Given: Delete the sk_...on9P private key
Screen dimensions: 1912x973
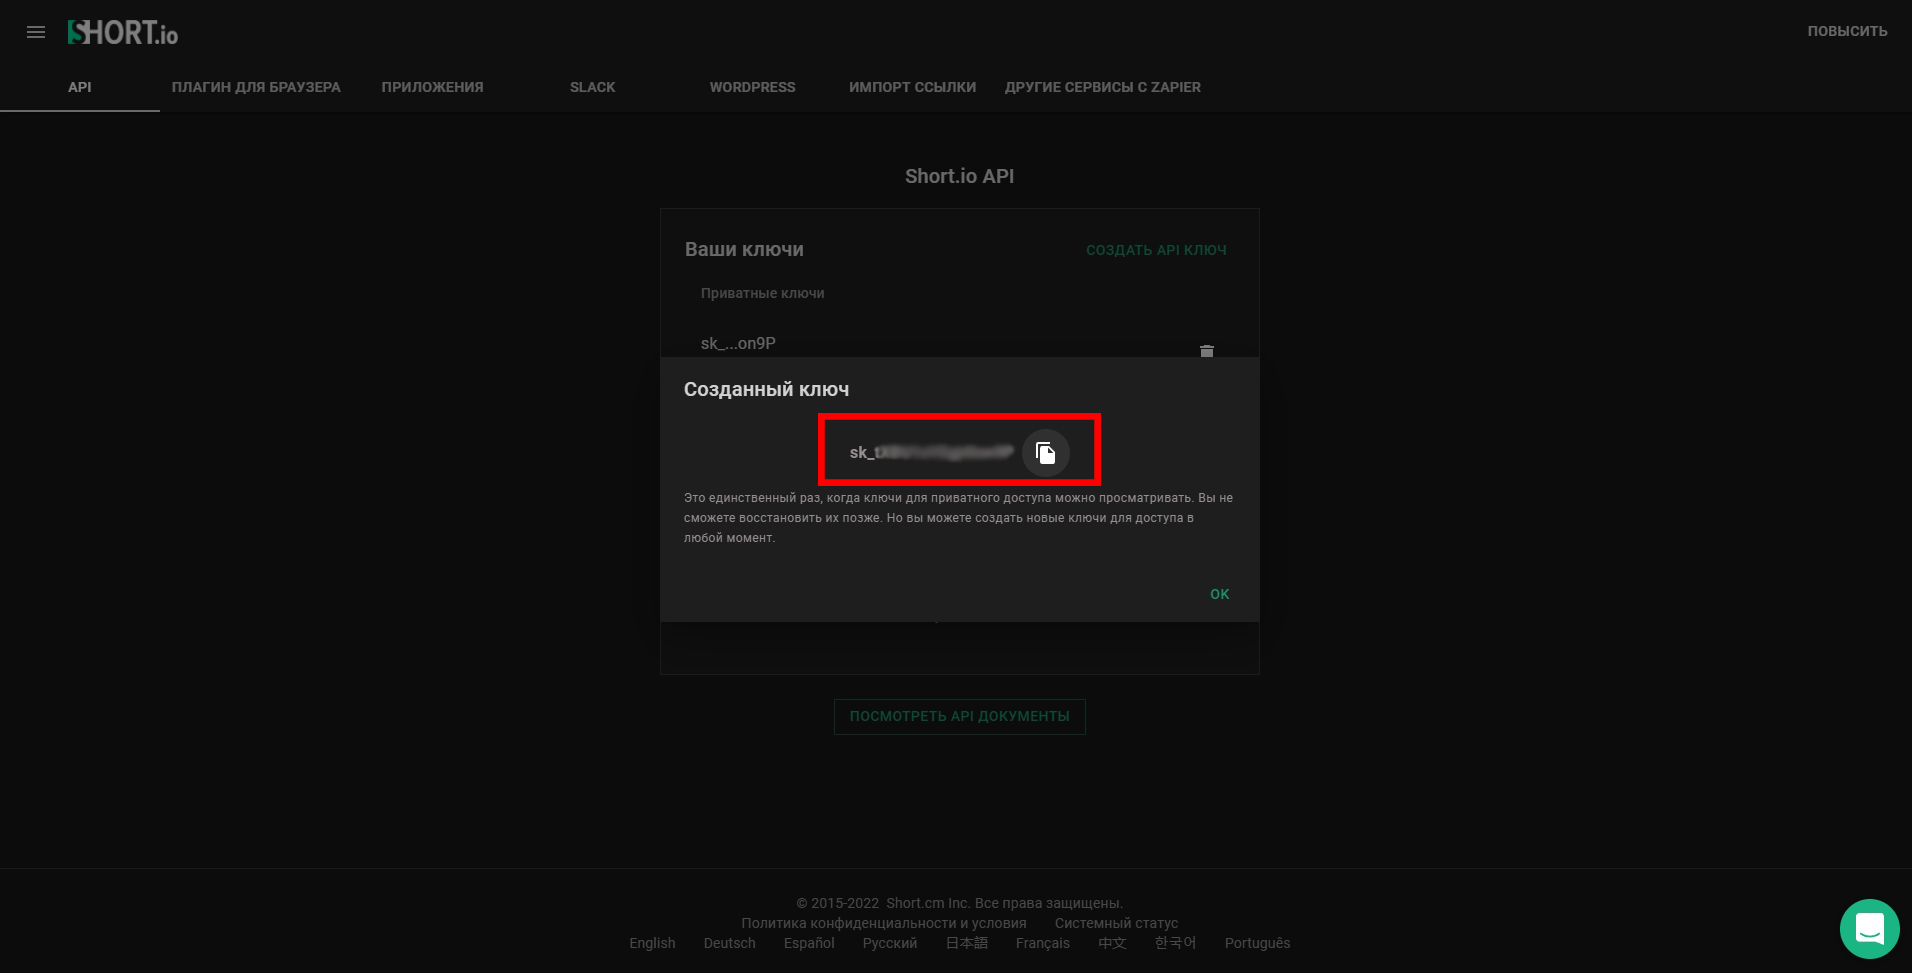Looking at the screenshot, I should (x=1207, y=350).
